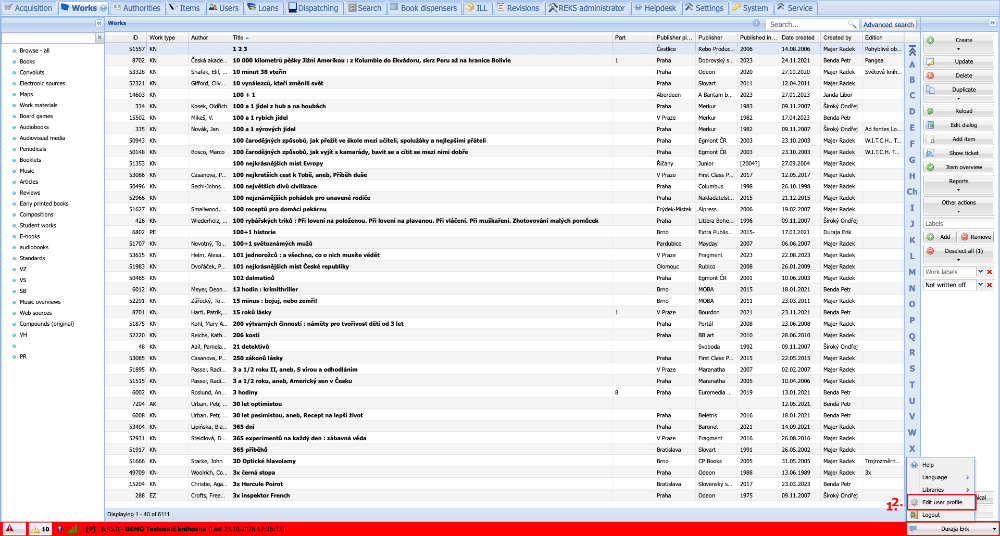The height and width of the screenshot is (536, 1000).
Task: Open the Edit dialog button
Action: click(959, 125)
